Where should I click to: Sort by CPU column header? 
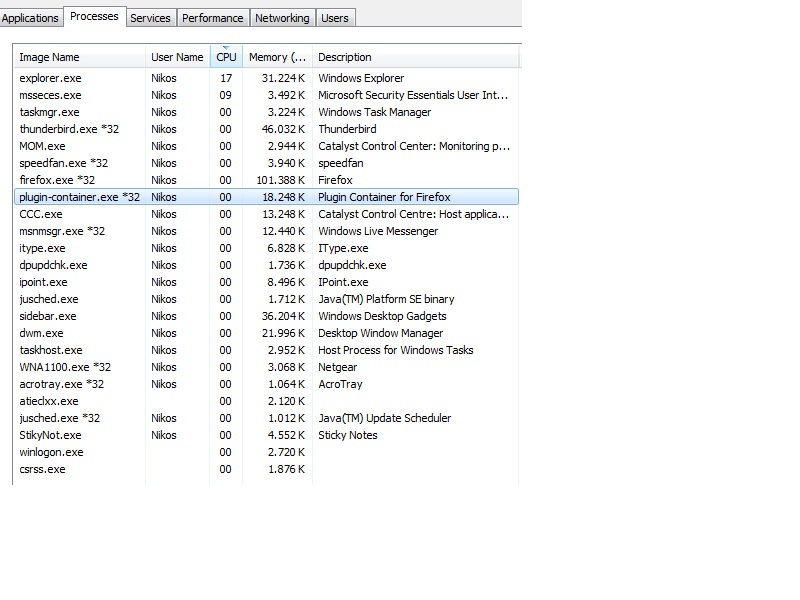pos(226,57)
